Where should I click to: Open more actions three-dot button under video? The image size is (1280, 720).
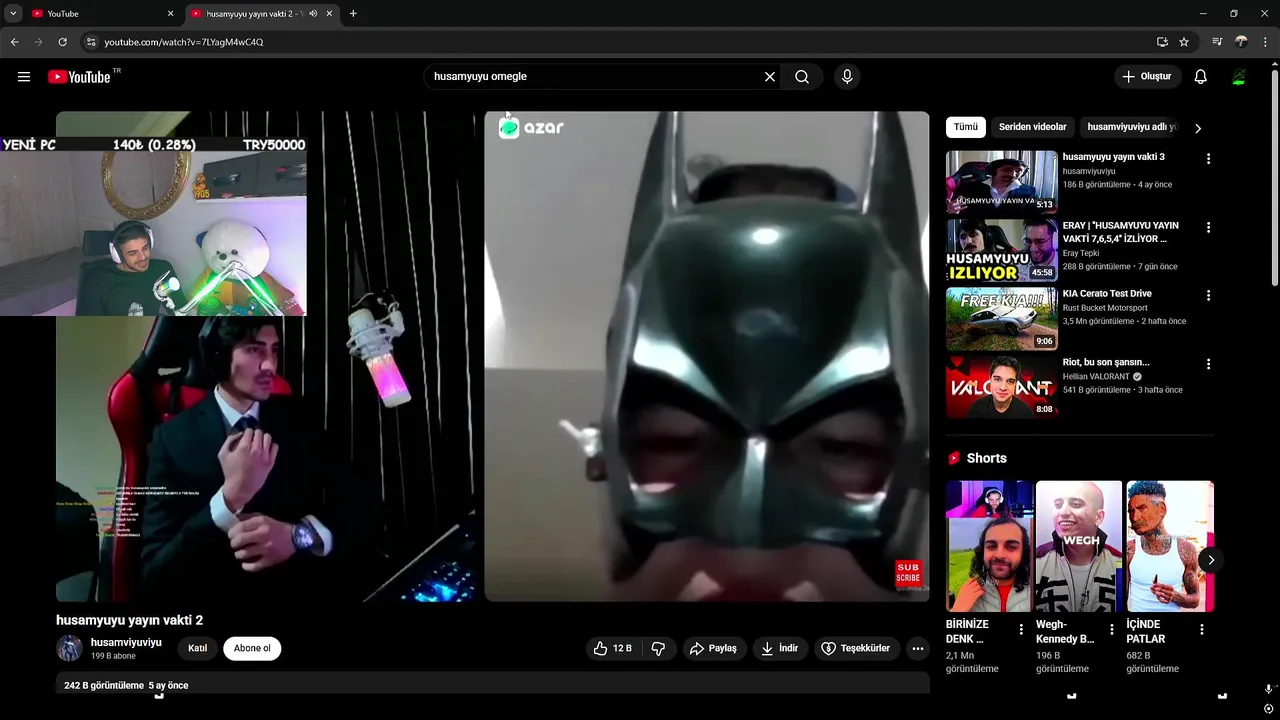tap(917, 648)
